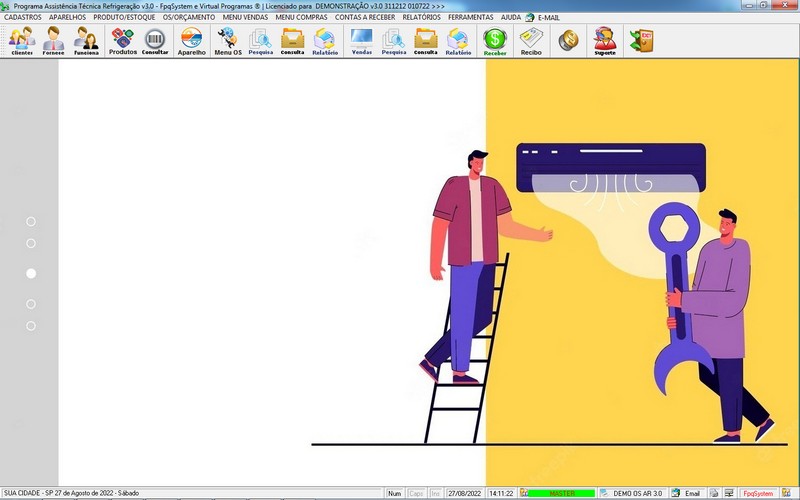
Task: Open the Fornece suppliers icon
Action: (x=54, y=41)
